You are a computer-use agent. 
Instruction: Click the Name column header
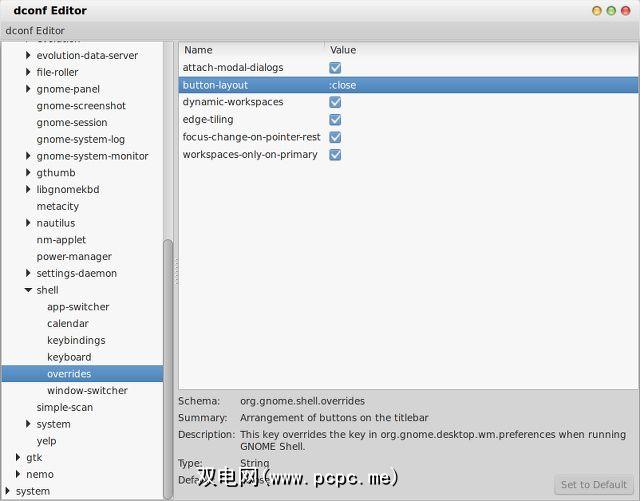click(251, 50)
